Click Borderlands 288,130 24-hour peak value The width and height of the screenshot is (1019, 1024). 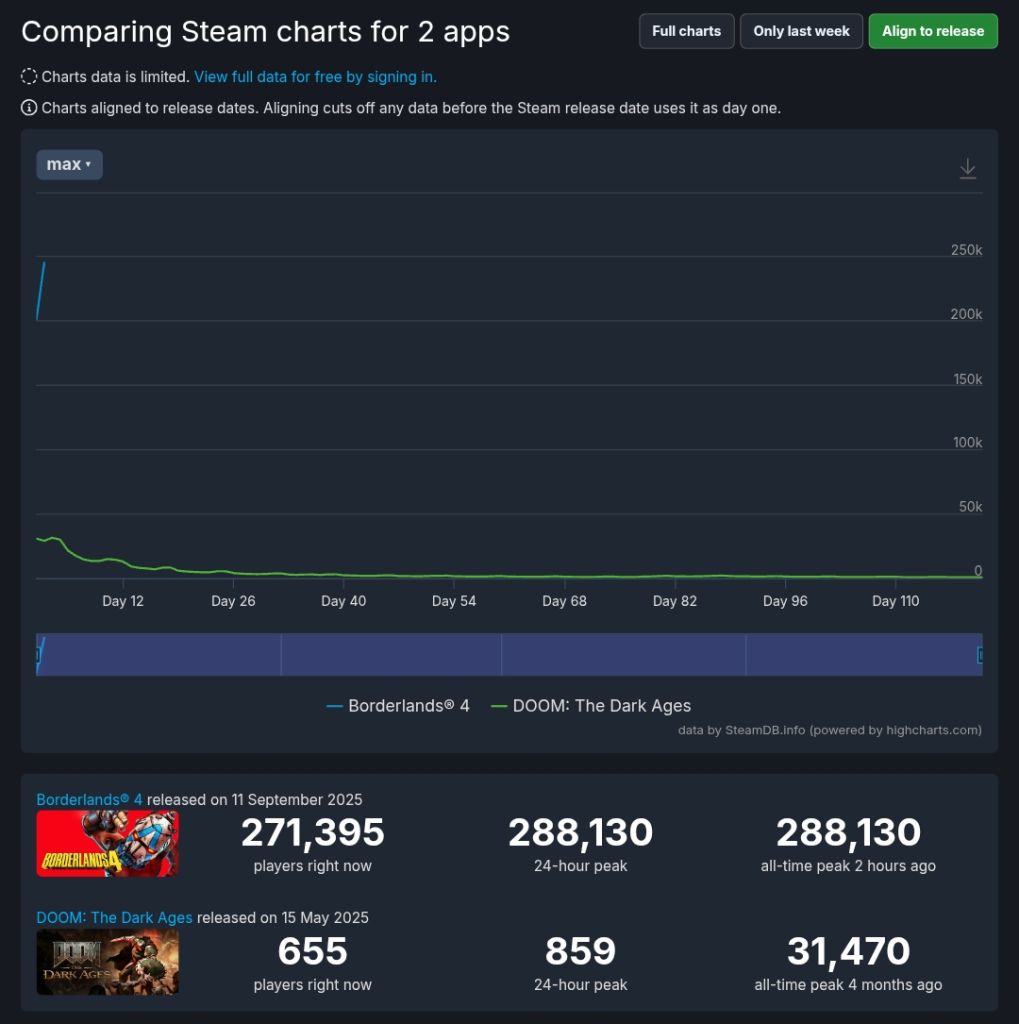point(581,833)
